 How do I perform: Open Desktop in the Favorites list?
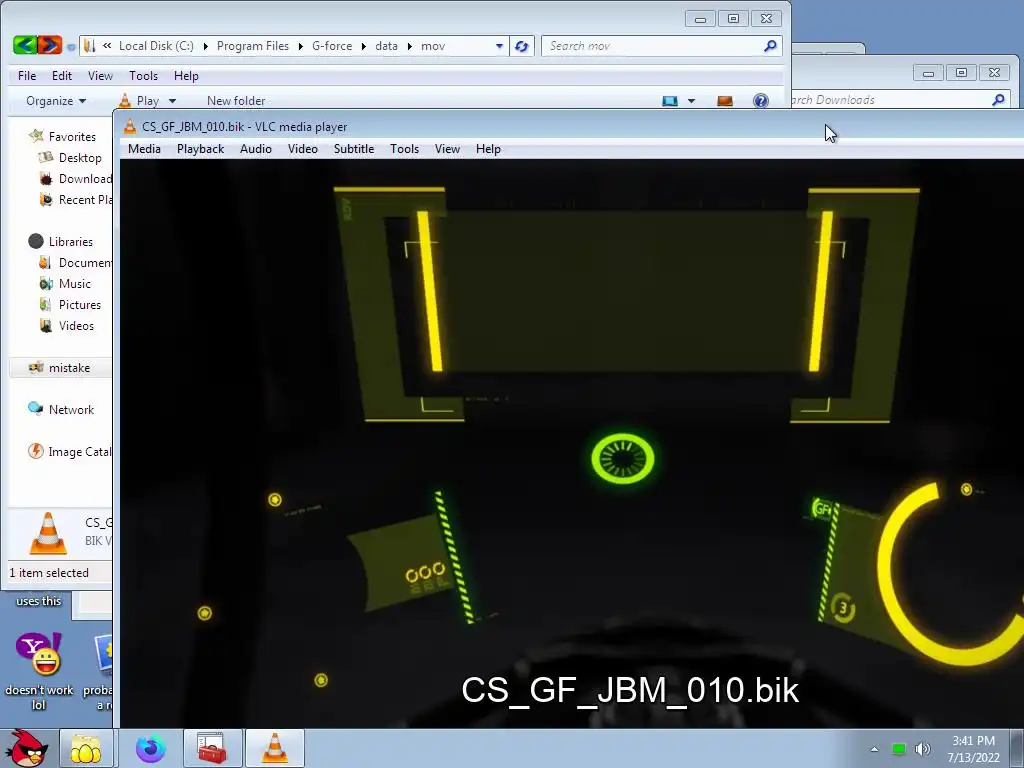tap(80, 157)
